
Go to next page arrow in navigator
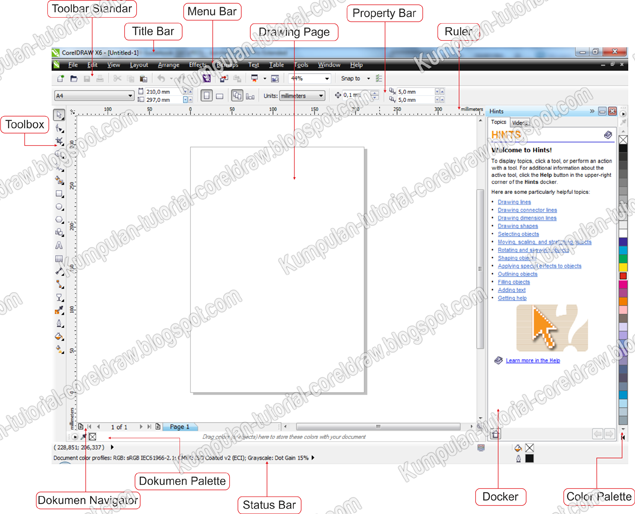coord(141,427)
